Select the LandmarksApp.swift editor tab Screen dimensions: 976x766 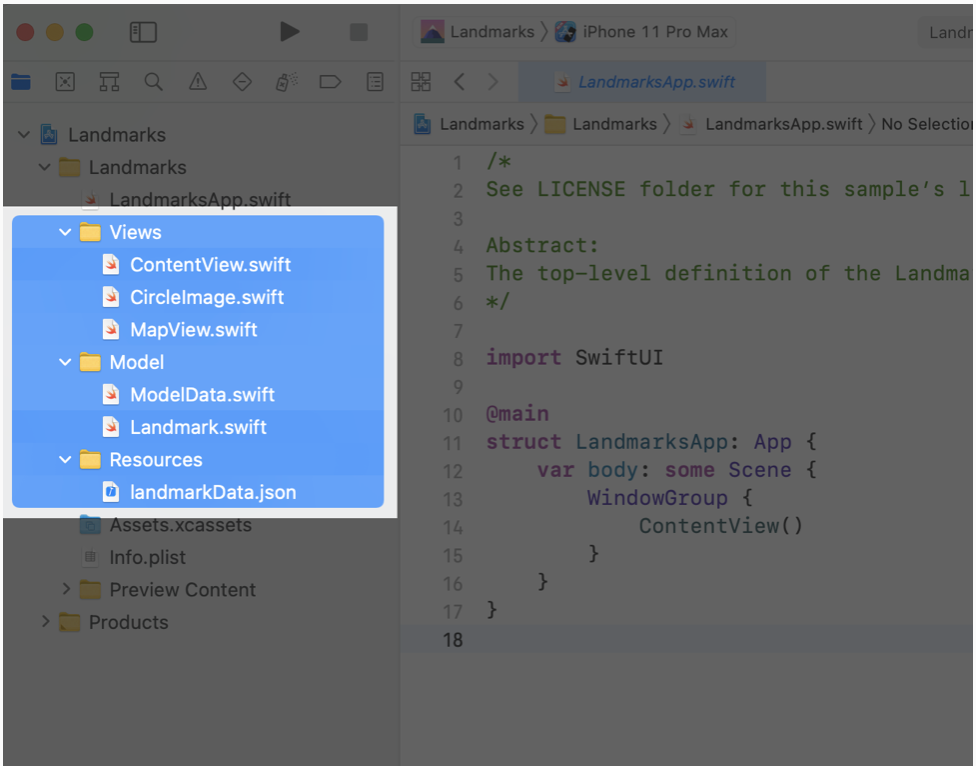642,82
